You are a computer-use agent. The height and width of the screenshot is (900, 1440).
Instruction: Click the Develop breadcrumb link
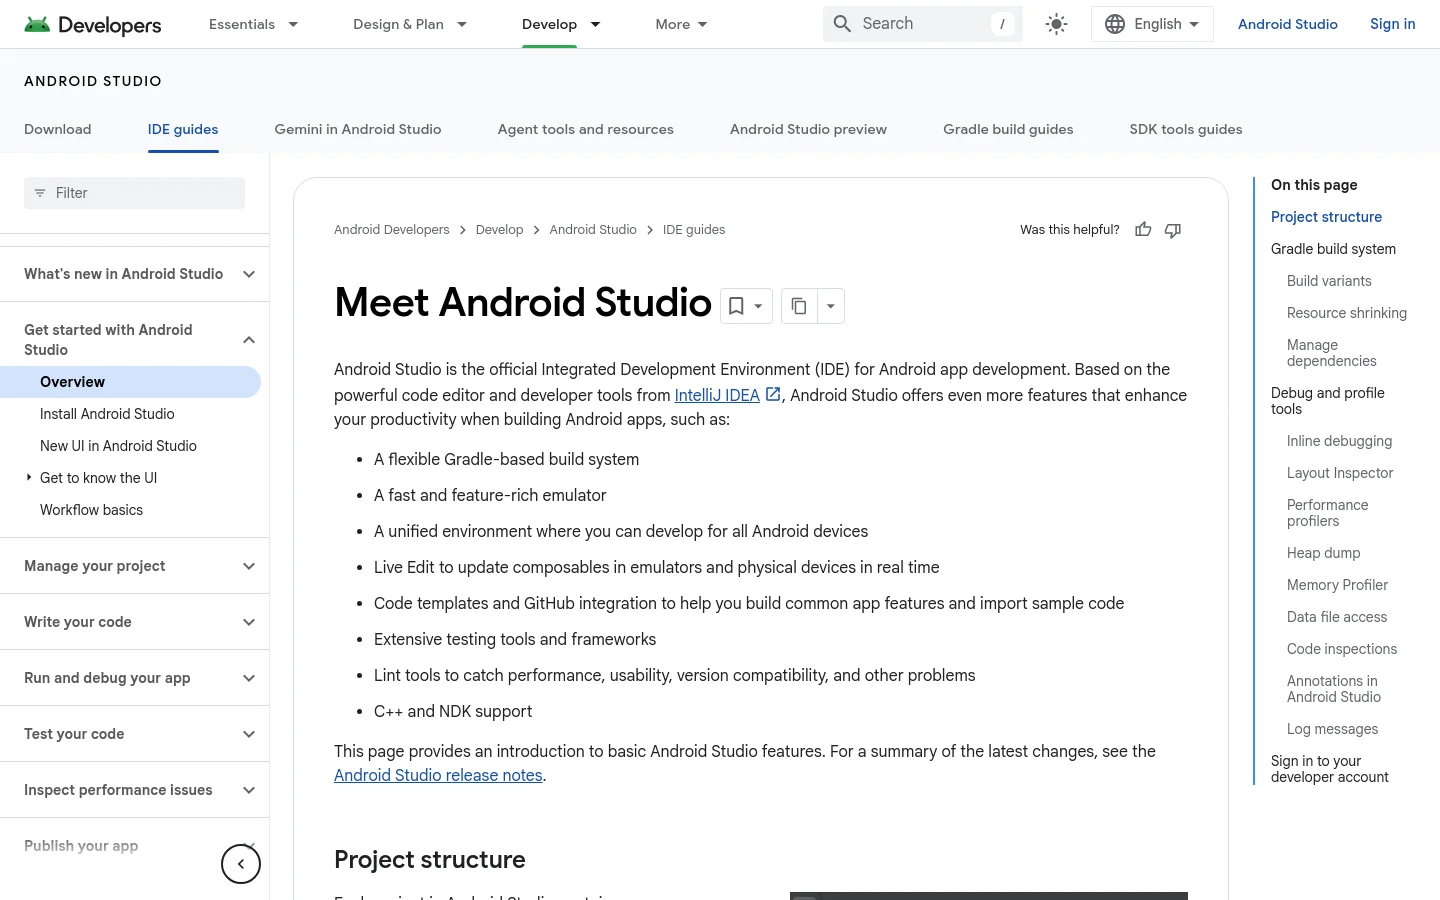click(499, 230)
